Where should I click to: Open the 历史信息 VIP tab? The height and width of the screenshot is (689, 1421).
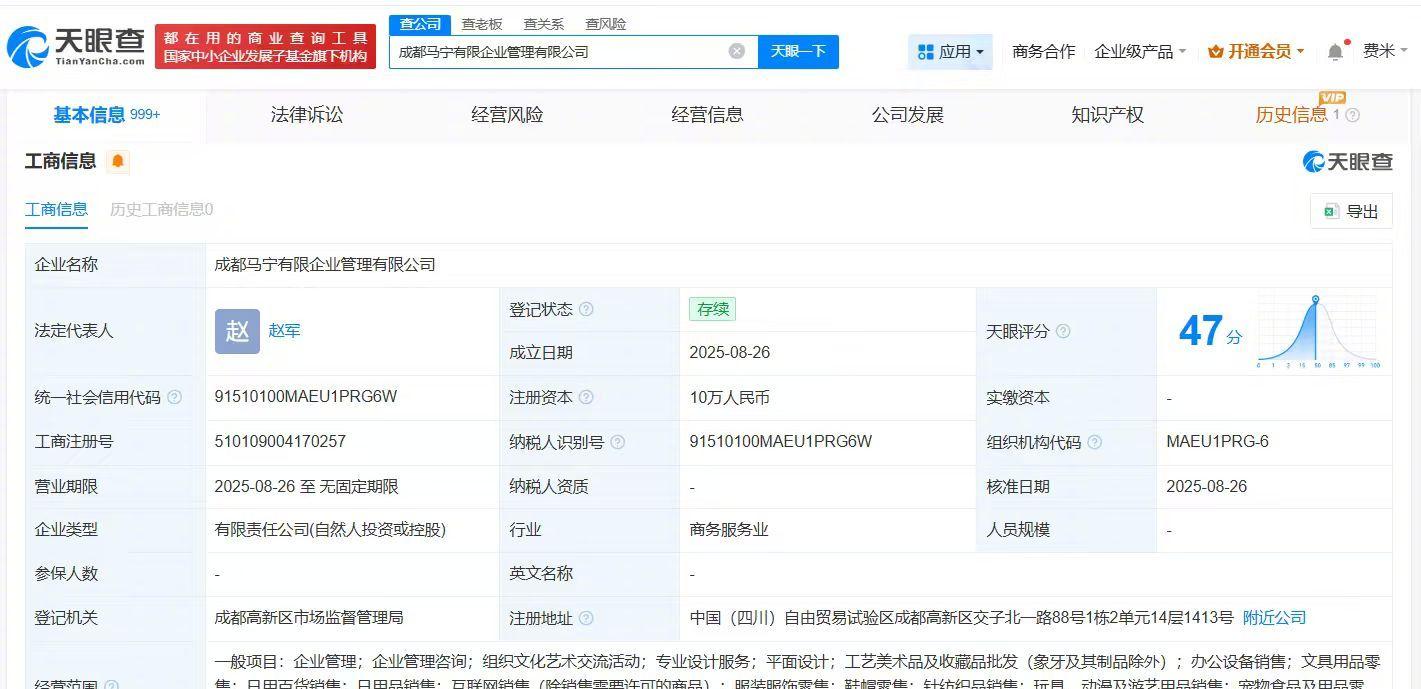coord(1292,115)
